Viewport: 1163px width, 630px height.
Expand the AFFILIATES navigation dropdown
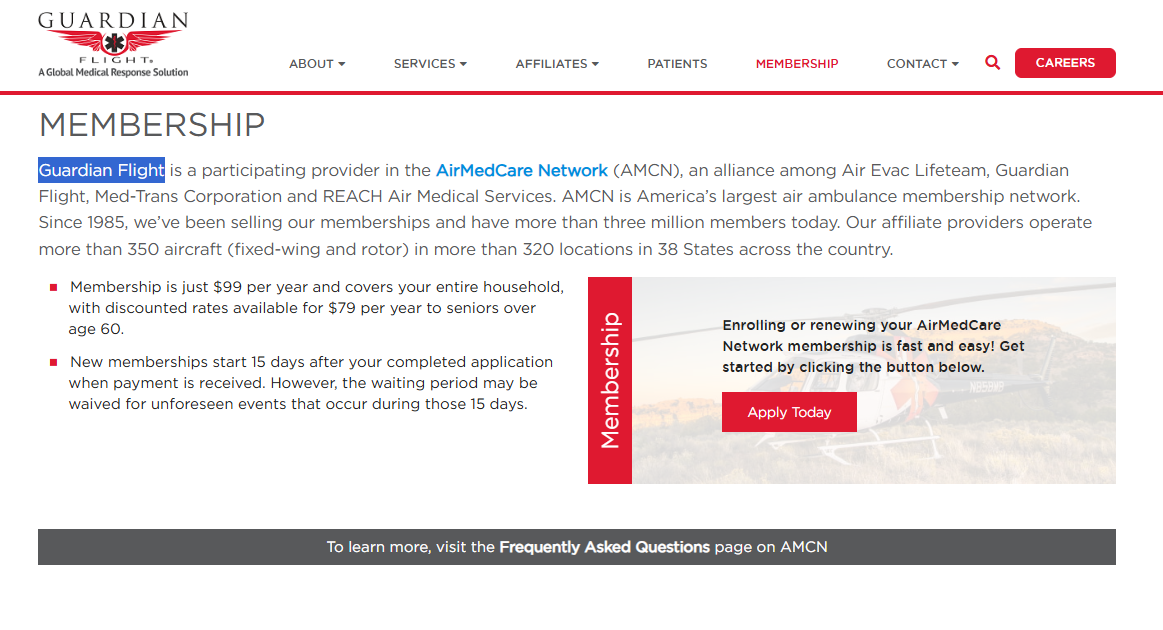557,64
